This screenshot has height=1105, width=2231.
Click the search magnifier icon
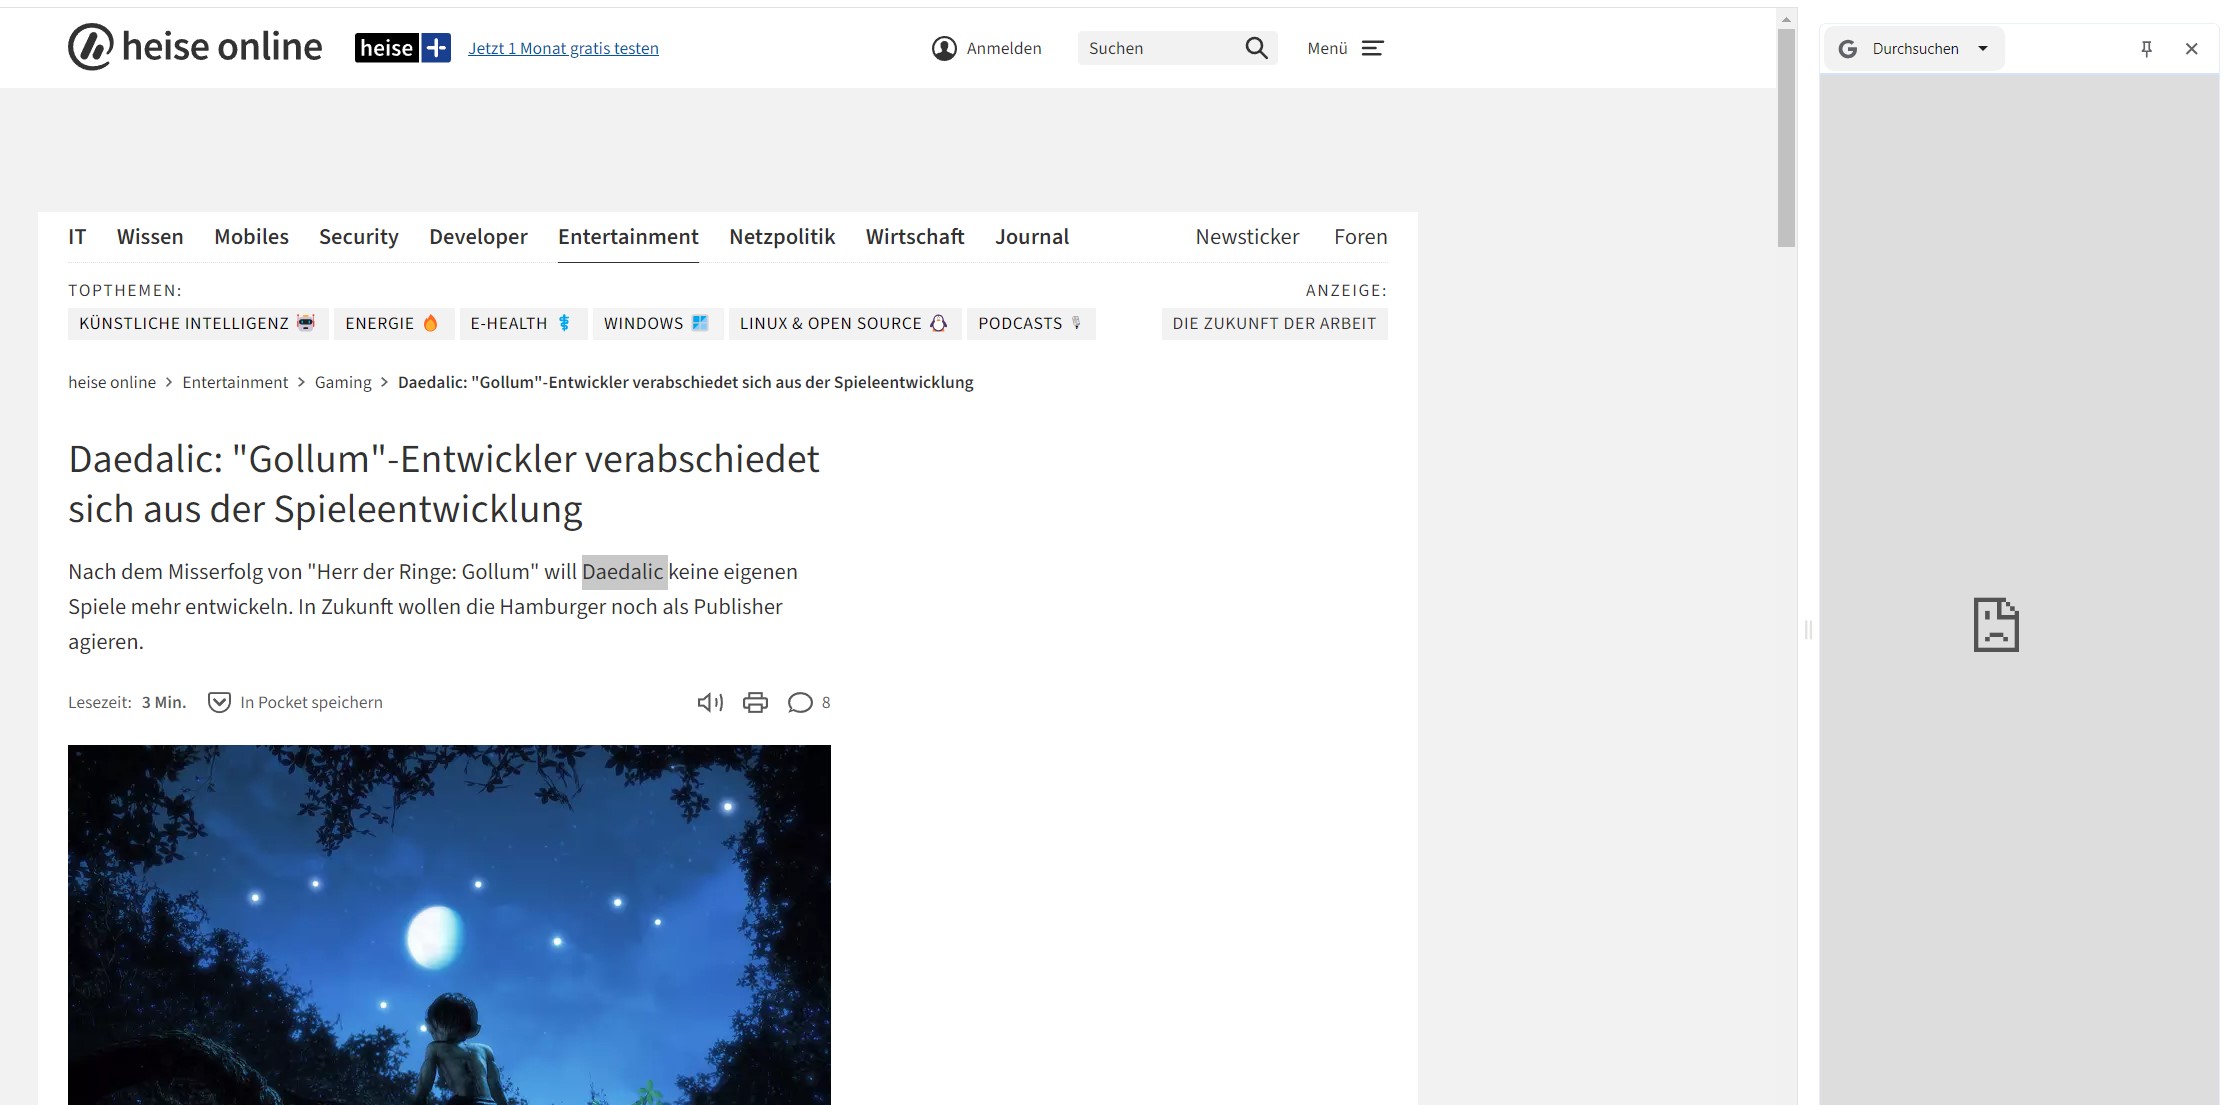pyautogui.click(x=1256, y=48)
